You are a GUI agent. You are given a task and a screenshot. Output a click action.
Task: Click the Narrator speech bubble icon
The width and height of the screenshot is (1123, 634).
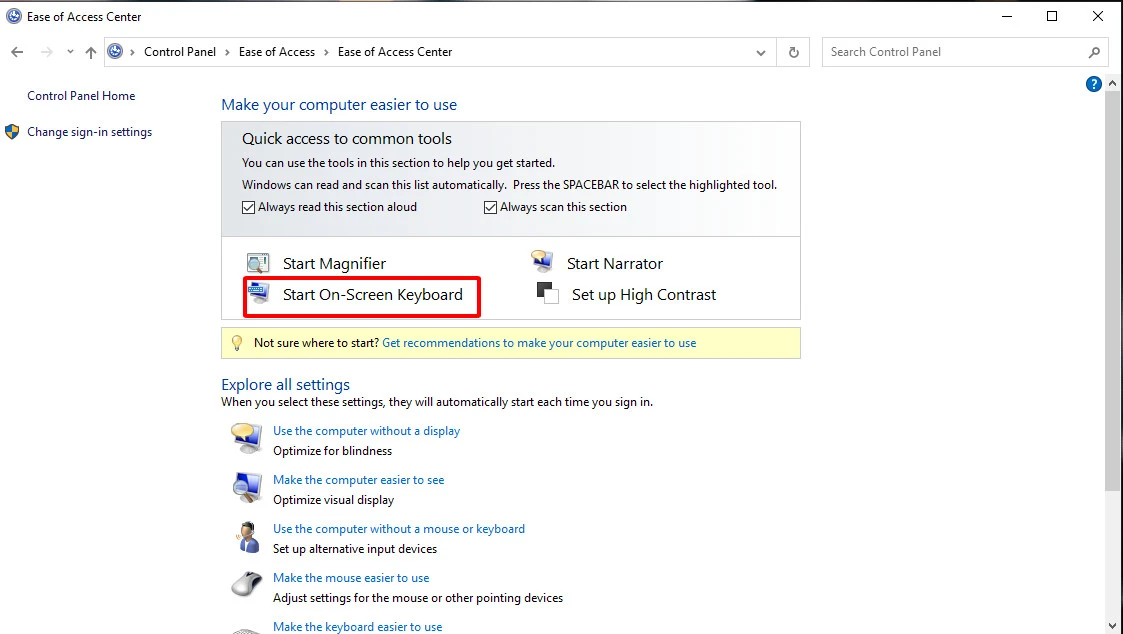tap(542, 261)
